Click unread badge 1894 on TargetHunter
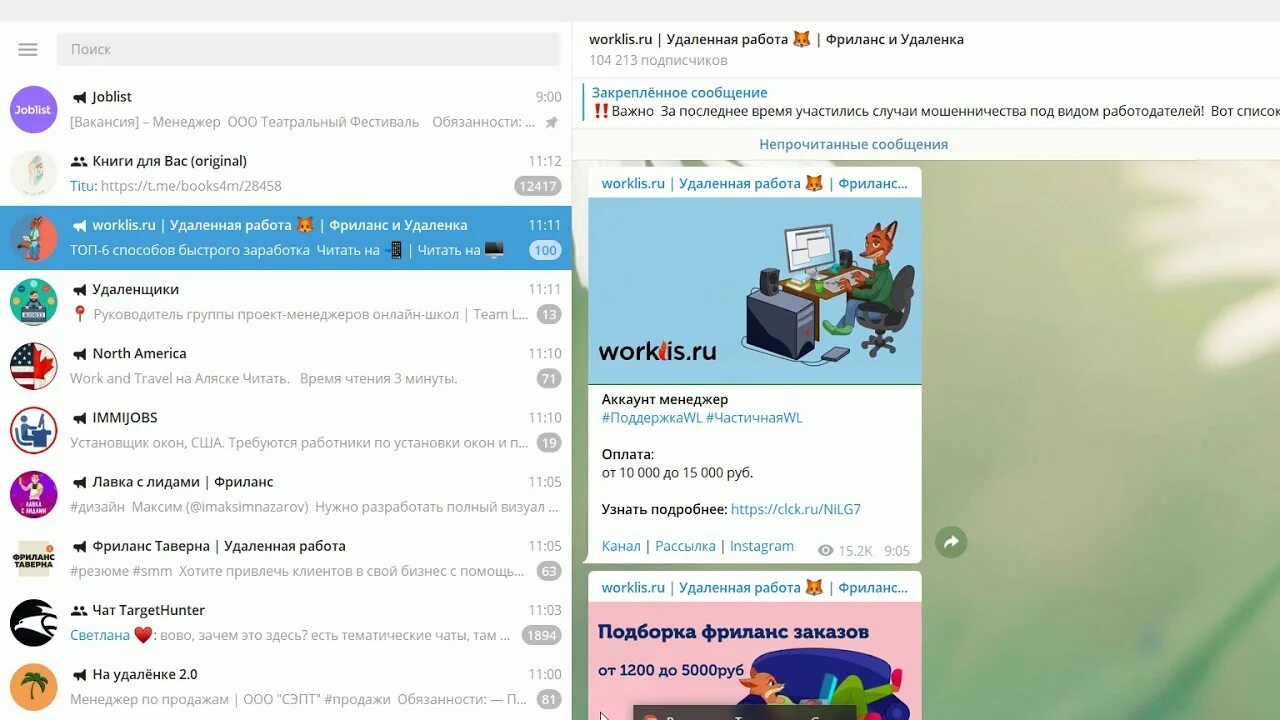This screenshot has height=720, width=1280. (x=541, y=635)
